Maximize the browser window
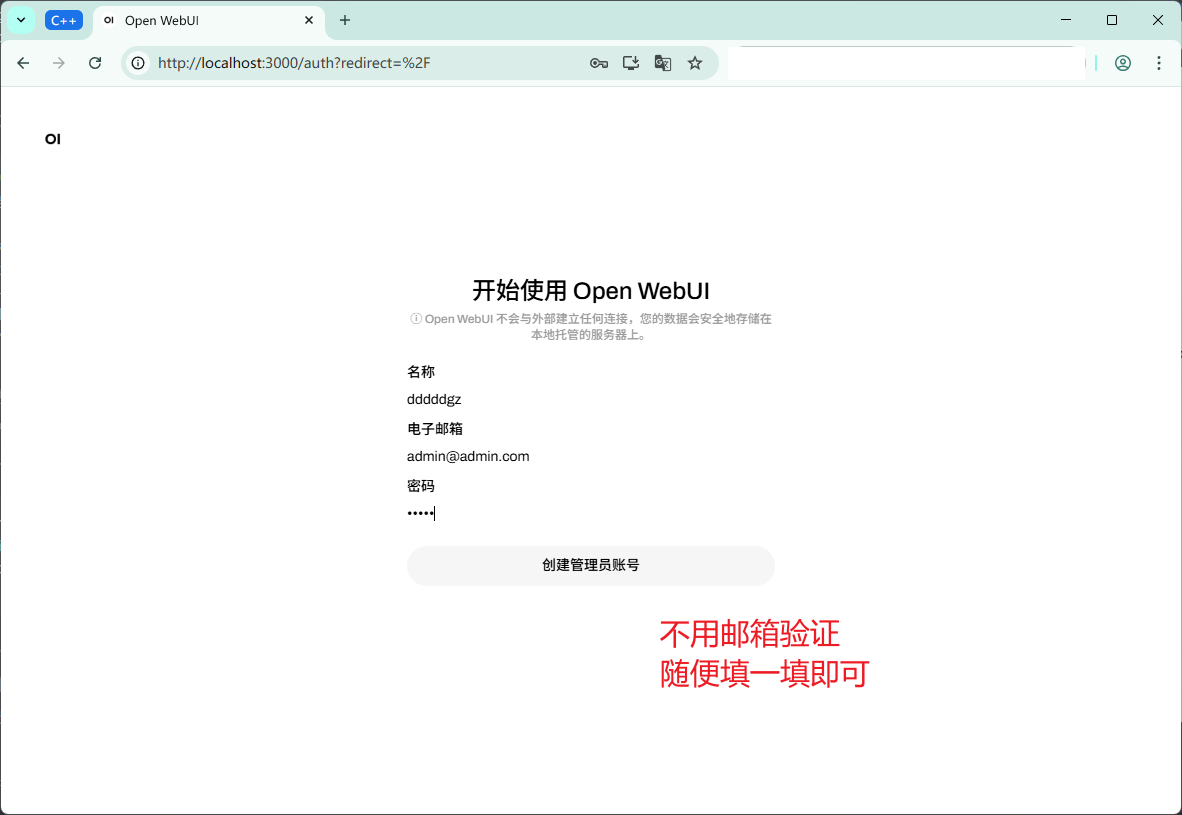Screen dimensions: 1182x815 click(x=1112, y=20)
